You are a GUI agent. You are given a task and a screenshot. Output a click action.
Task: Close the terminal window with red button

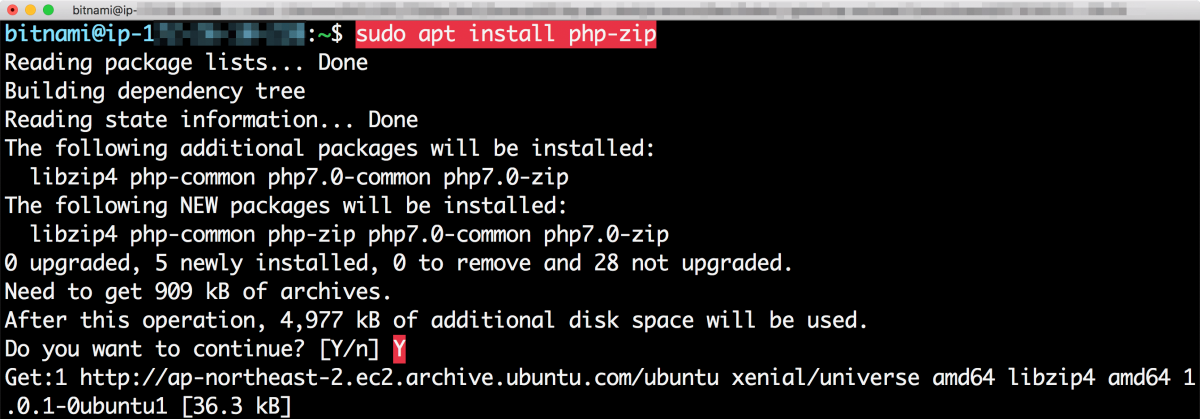14,9
